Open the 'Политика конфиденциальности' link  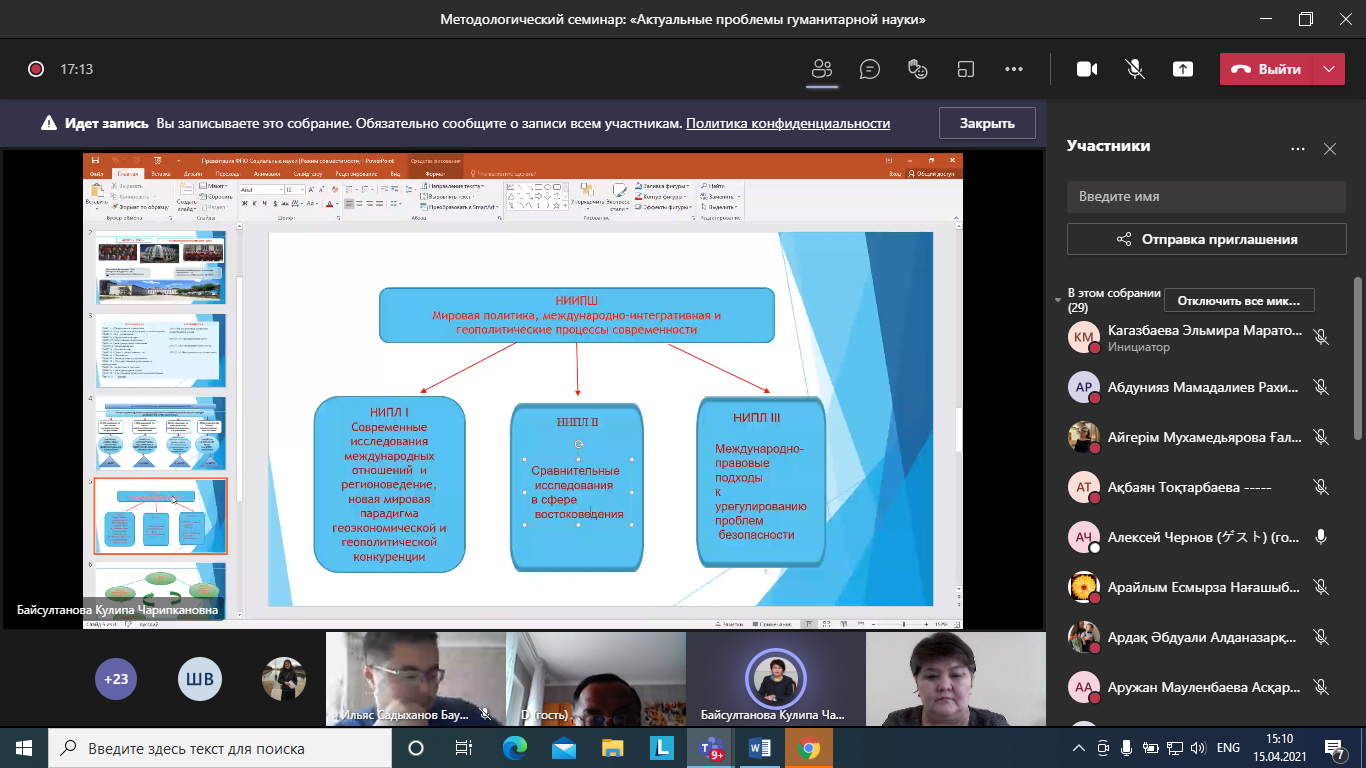tap(788, 123)
